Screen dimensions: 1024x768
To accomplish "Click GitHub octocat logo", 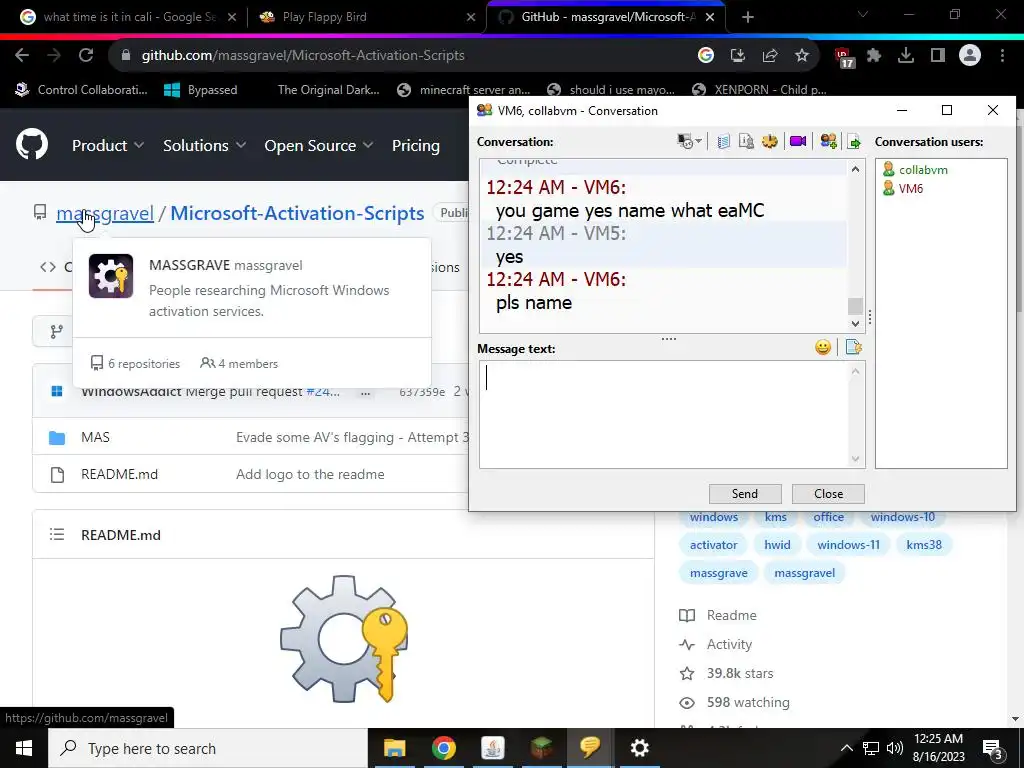I will tap(32, 144).
